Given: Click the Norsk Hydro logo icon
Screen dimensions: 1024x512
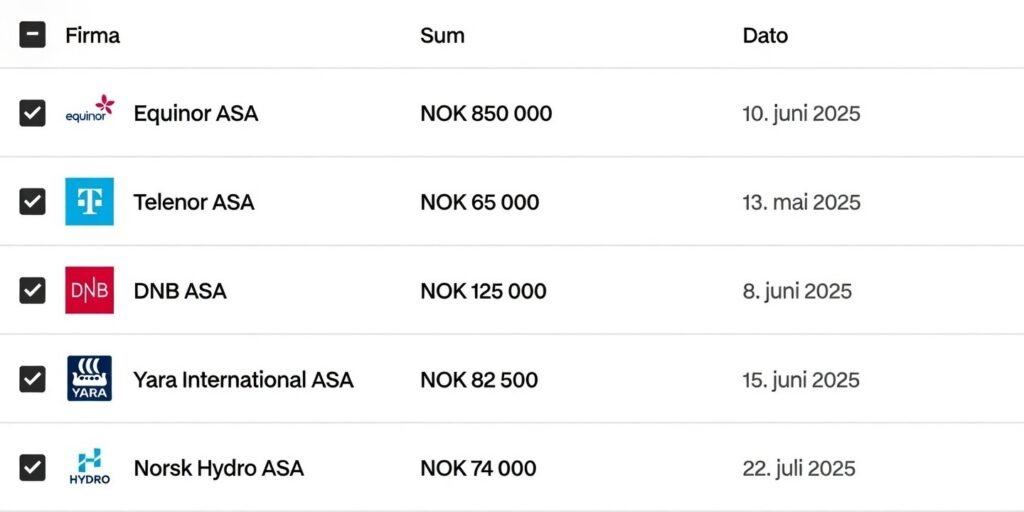Looking at the screenshot, I should 89,468.
